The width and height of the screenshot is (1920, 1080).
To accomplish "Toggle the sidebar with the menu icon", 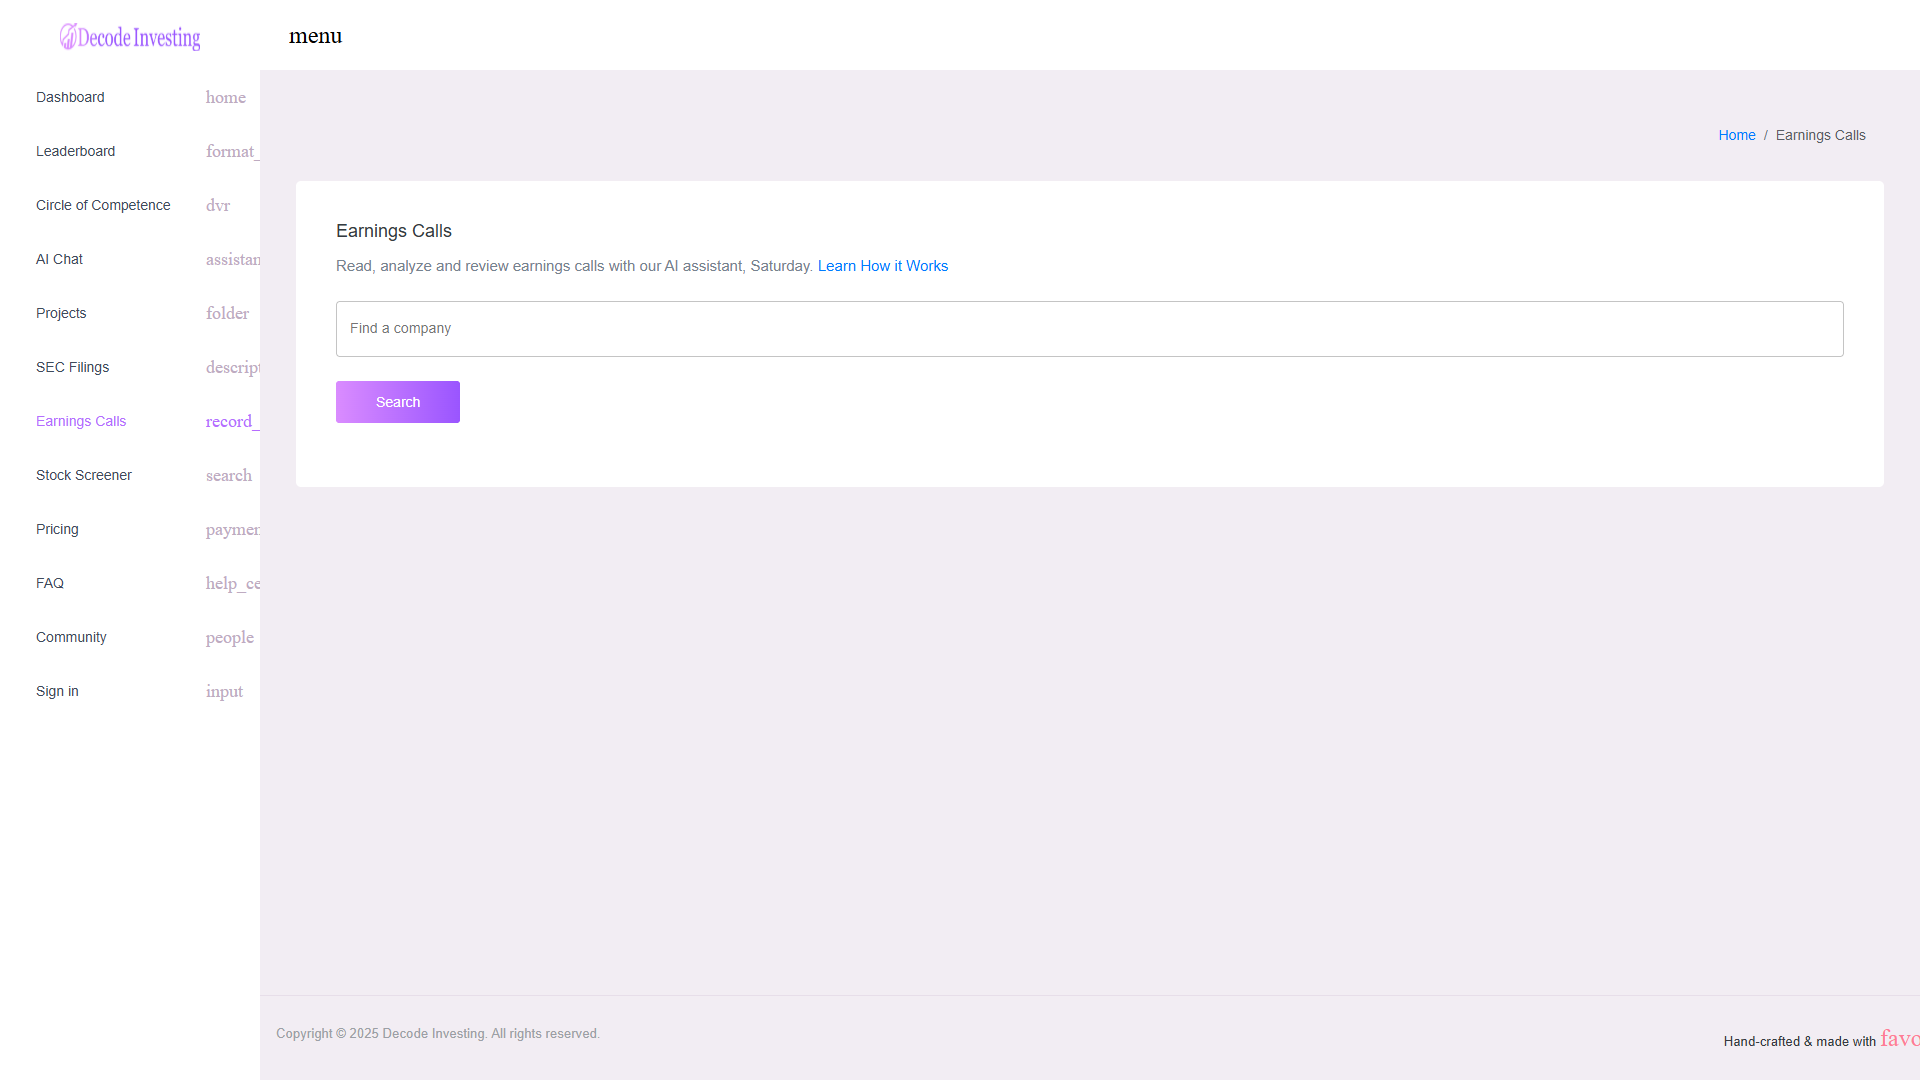I will click(315, 36).
